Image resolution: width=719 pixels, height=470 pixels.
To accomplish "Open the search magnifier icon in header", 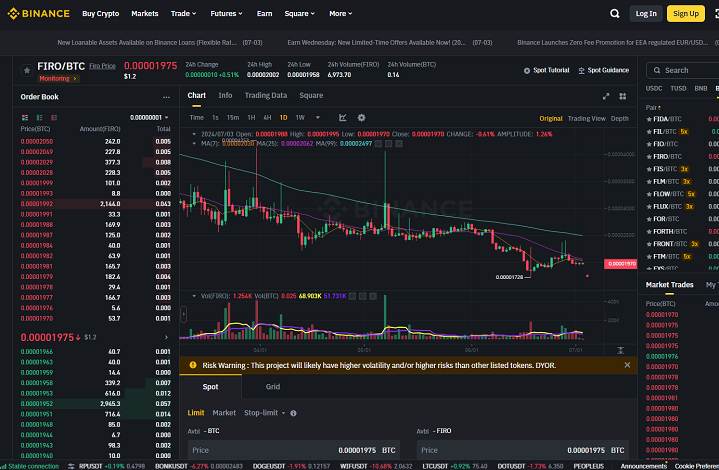I will coord(614,14).
